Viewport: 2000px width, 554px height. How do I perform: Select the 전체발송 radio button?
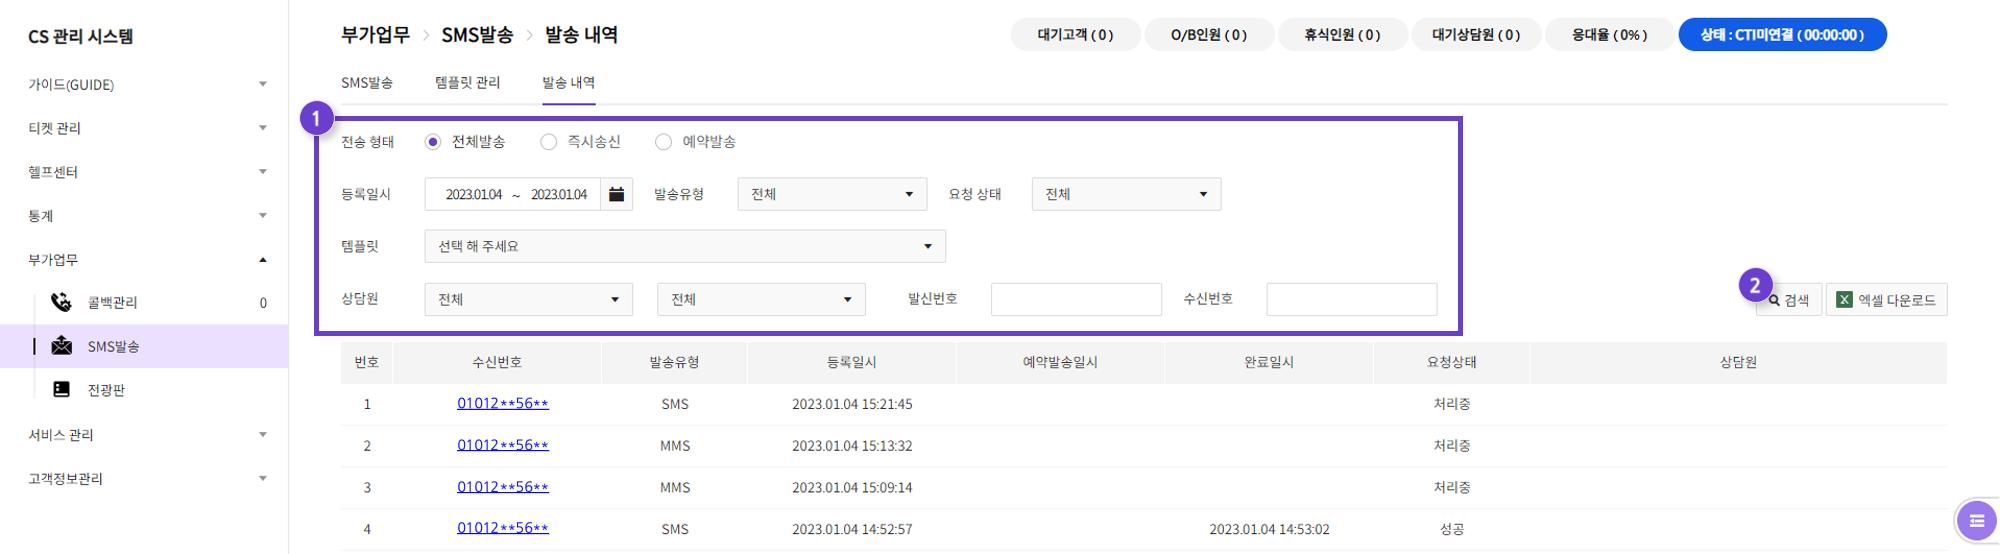[433, 142]
